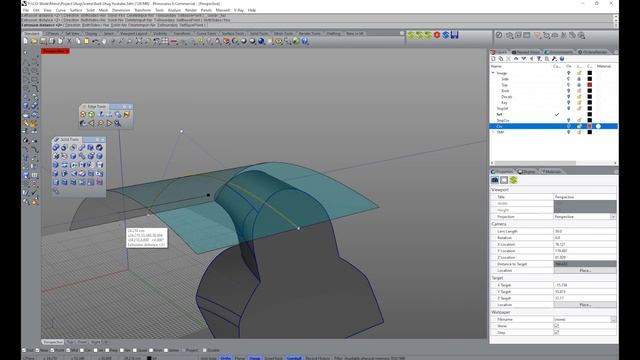The width and height of the screenshot is (640, 360).
Task: Click the red color swatch of Top layer
Action: pos(589,85)
